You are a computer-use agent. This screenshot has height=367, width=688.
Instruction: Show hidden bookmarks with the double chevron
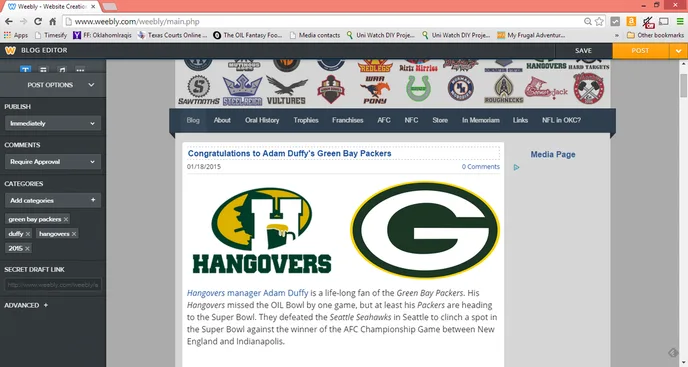(x=616, y=35)
